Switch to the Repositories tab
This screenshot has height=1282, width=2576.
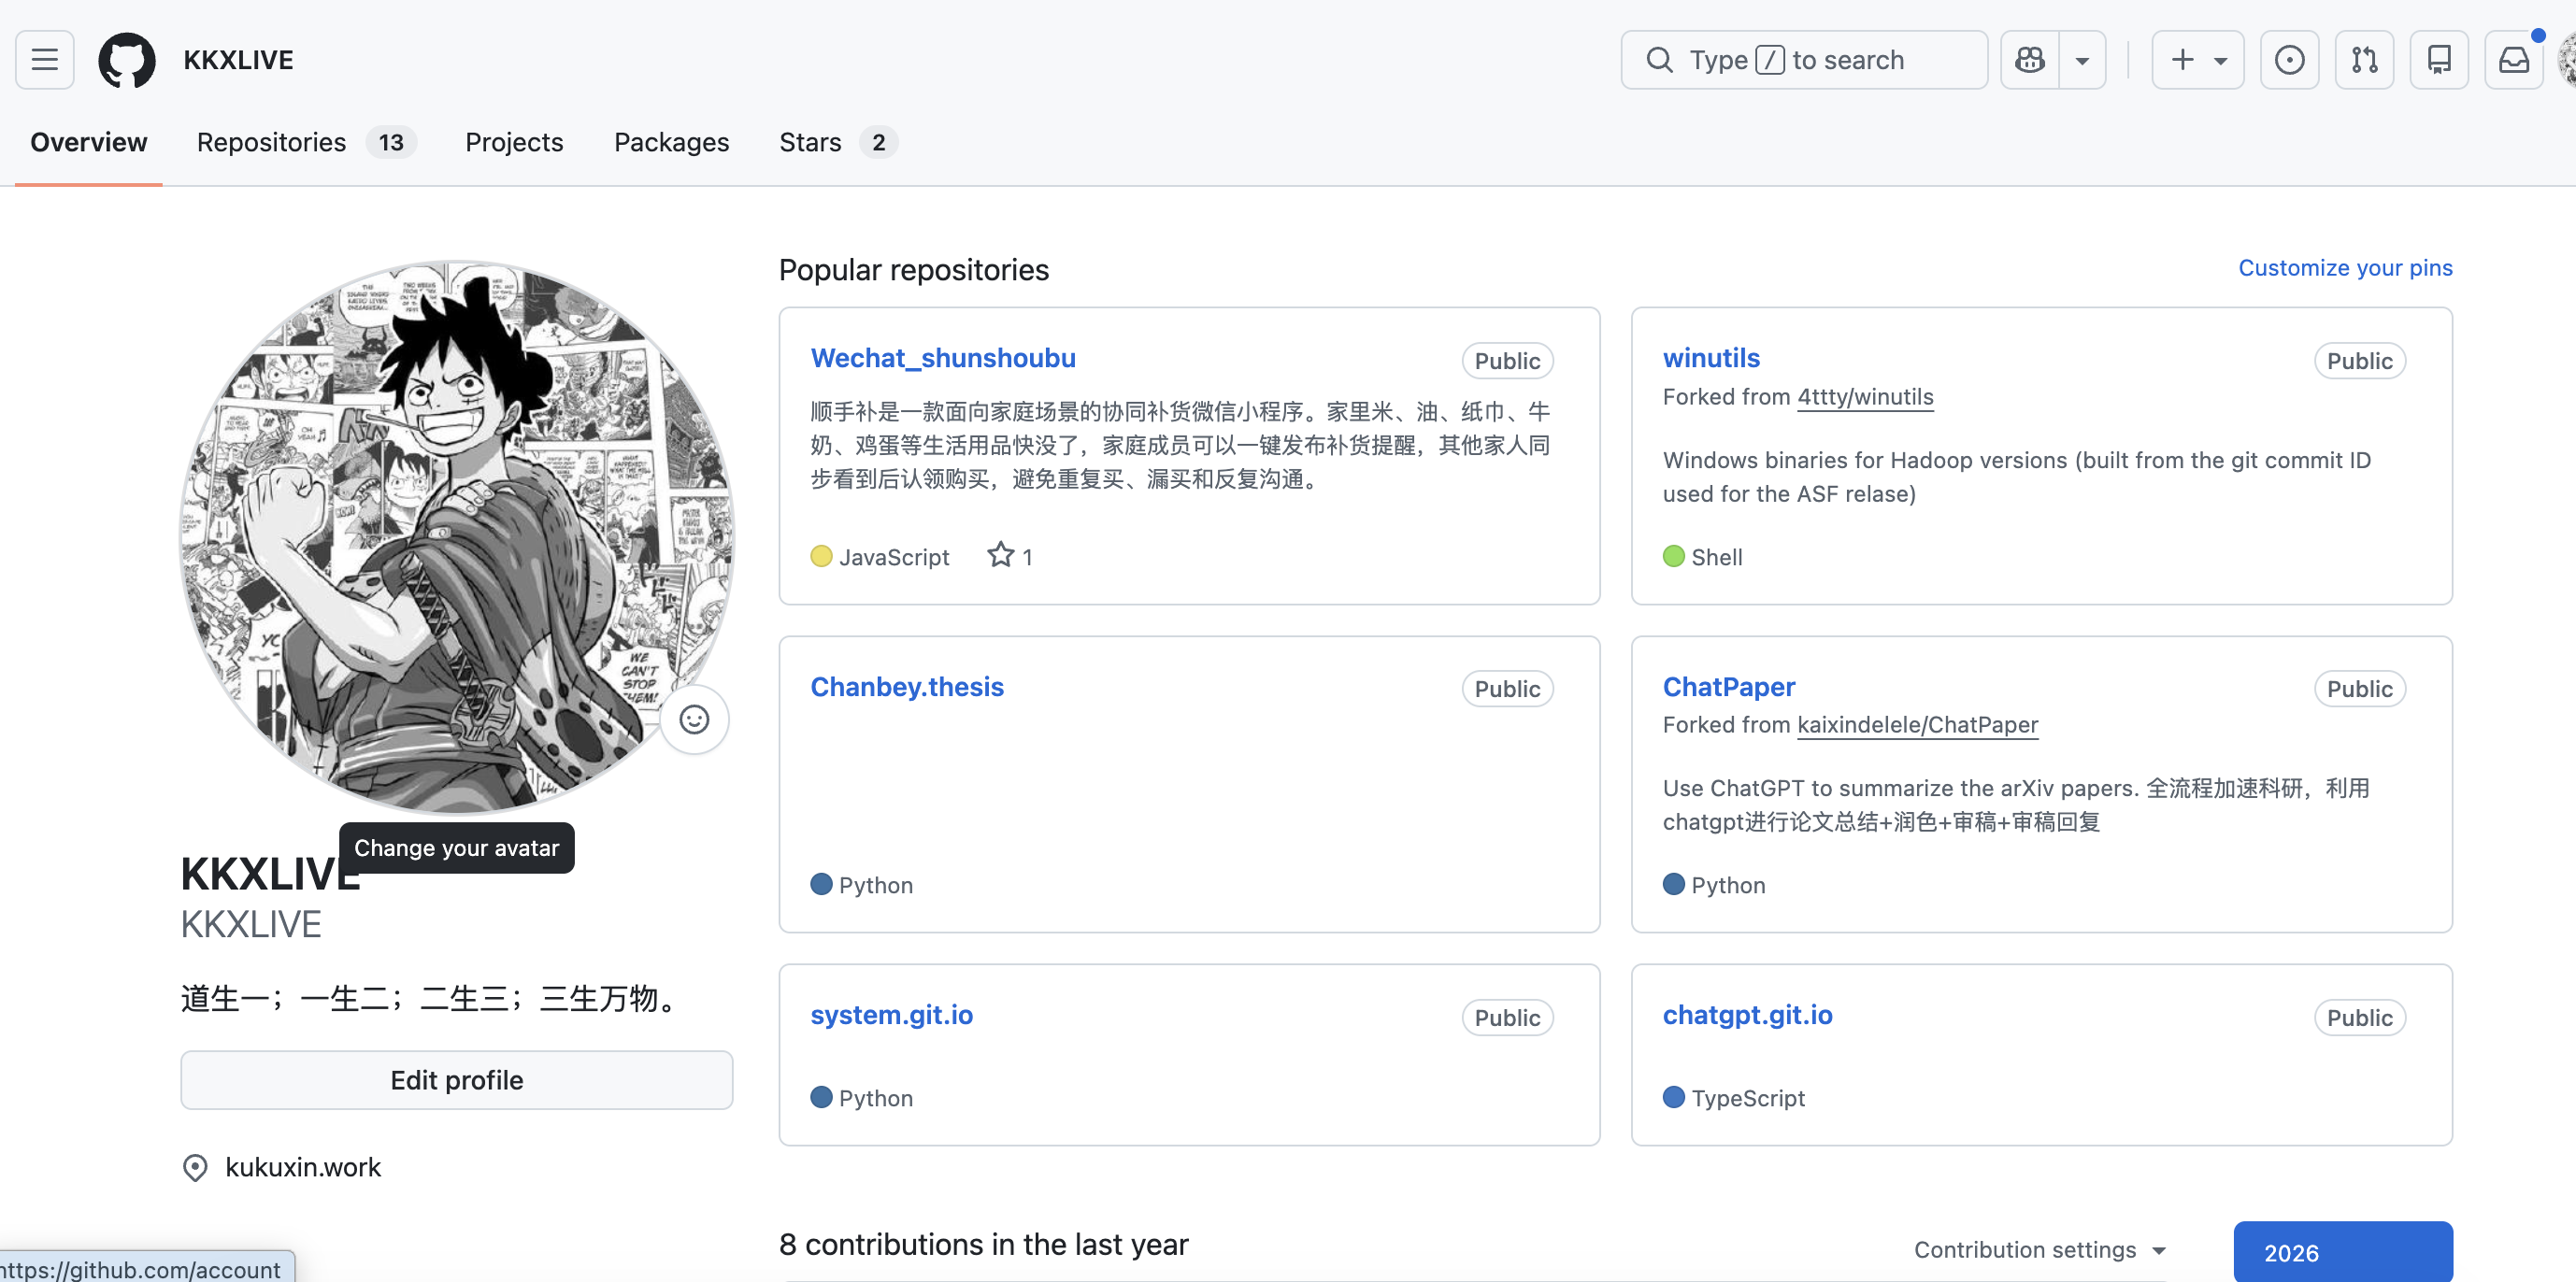pyautogui.click(x=306, y=142)
